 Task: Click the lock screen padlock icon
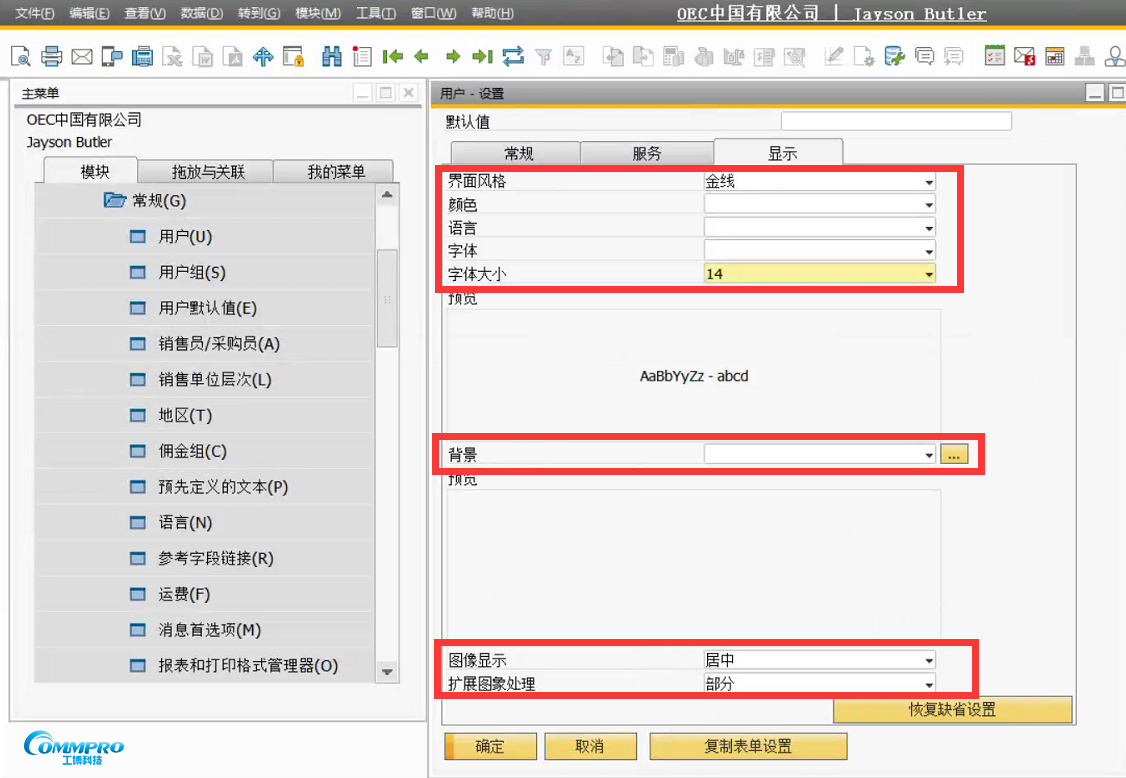coord(293,56)
